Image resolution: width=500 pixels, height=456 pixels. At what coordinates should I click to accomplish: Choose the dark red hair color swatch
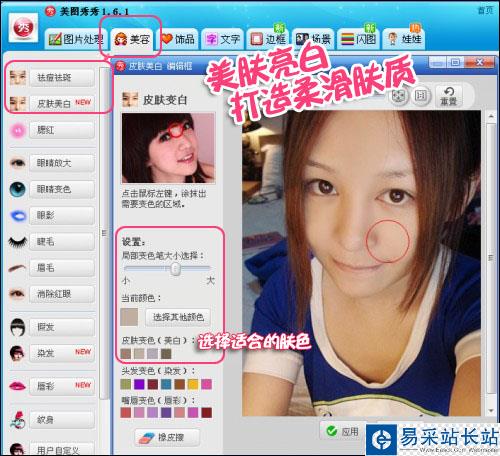(153, 384)
